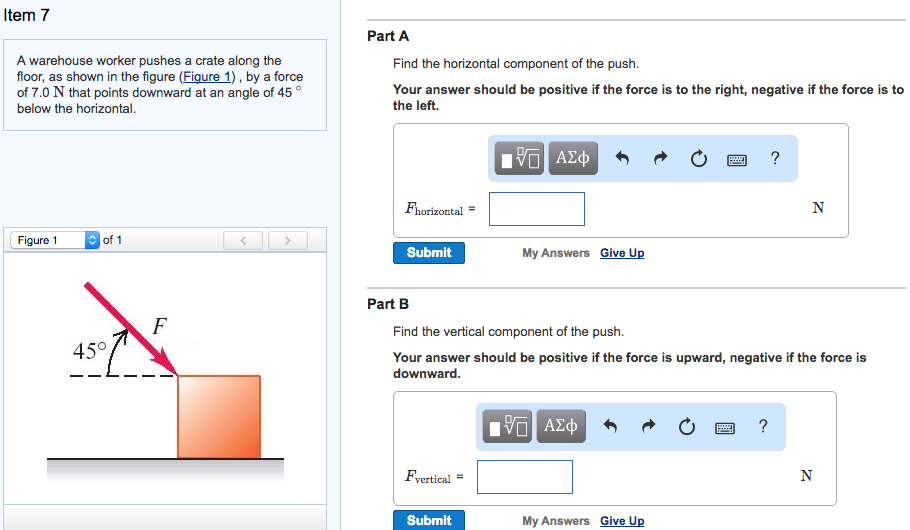Screen dimensions: 910x530
Task: Click the F horizontal answer input box
Action: pyautogui.click(x=536, y=209)
